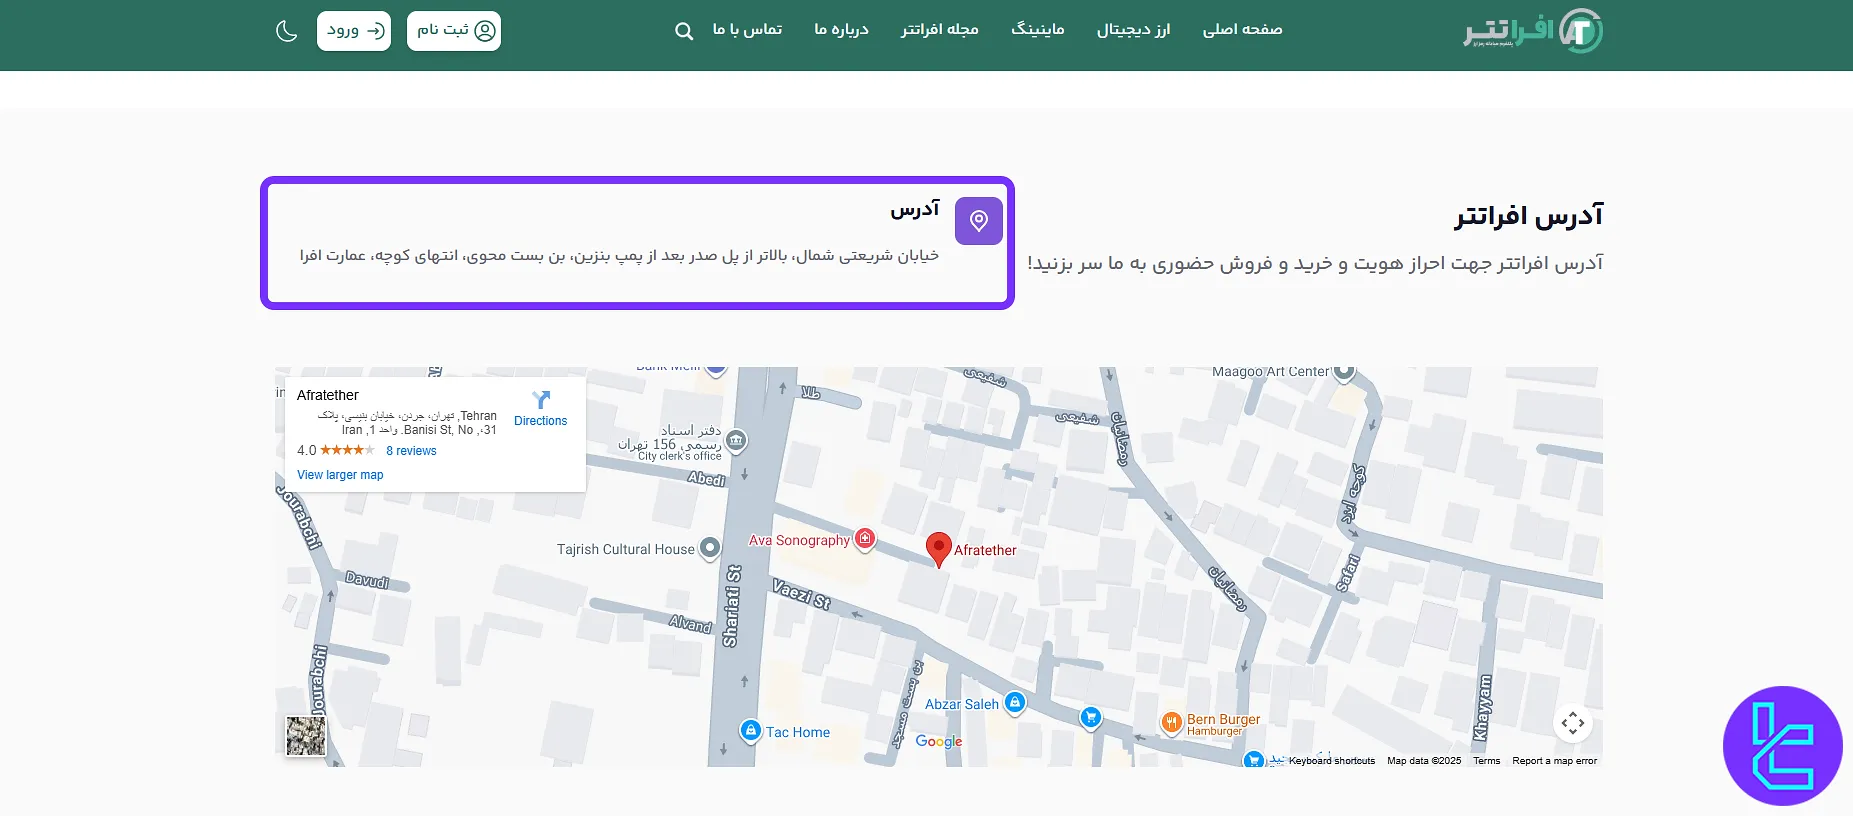Screen dimensions: 1853x816
Task: Click the Bern Burger restaurant marker
Action: [x=1171, y=723]
